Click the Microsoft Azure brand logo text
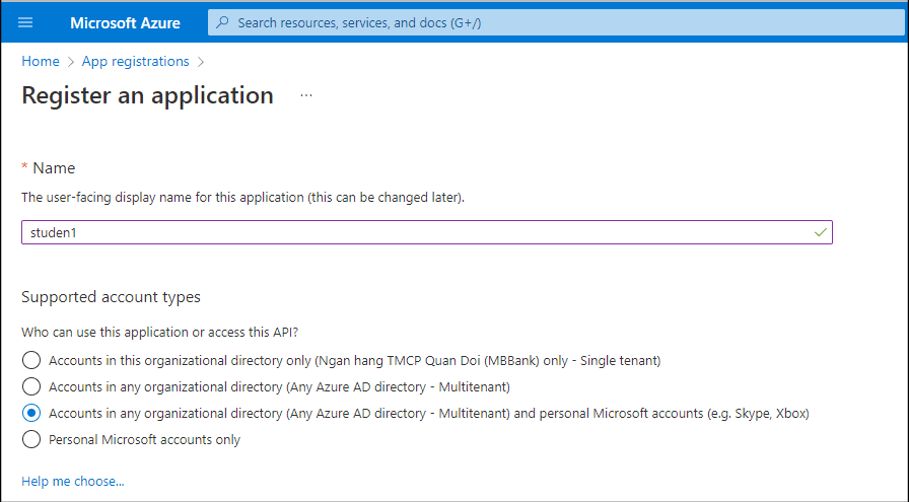 pyautogui.click(x=124, y=22)
